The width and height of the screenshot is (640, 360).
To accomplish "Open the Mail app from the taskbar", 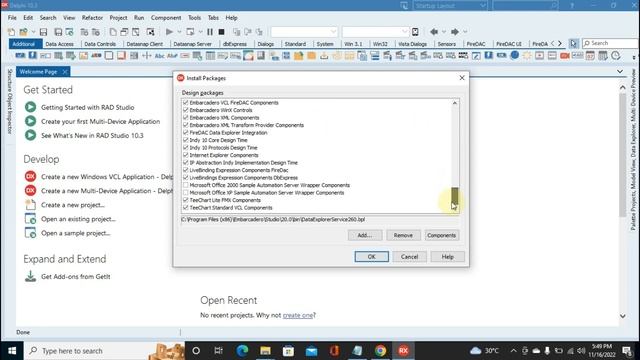I will click(311, 351).
